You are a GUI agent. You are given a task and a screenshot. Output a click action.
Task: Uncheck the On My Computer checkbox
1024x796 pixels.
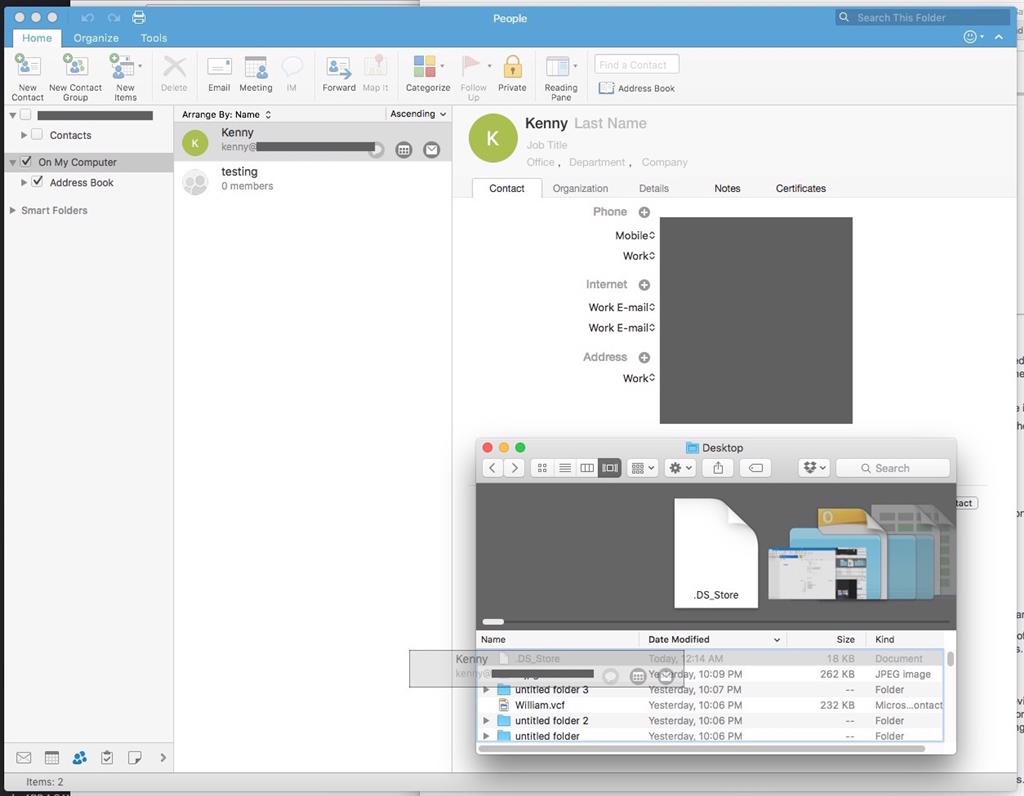(x=26, y=161)
